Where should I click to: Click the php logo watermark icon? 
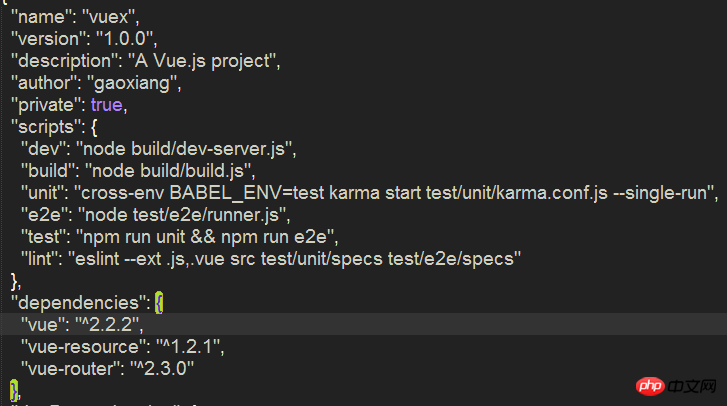point(650,386)
